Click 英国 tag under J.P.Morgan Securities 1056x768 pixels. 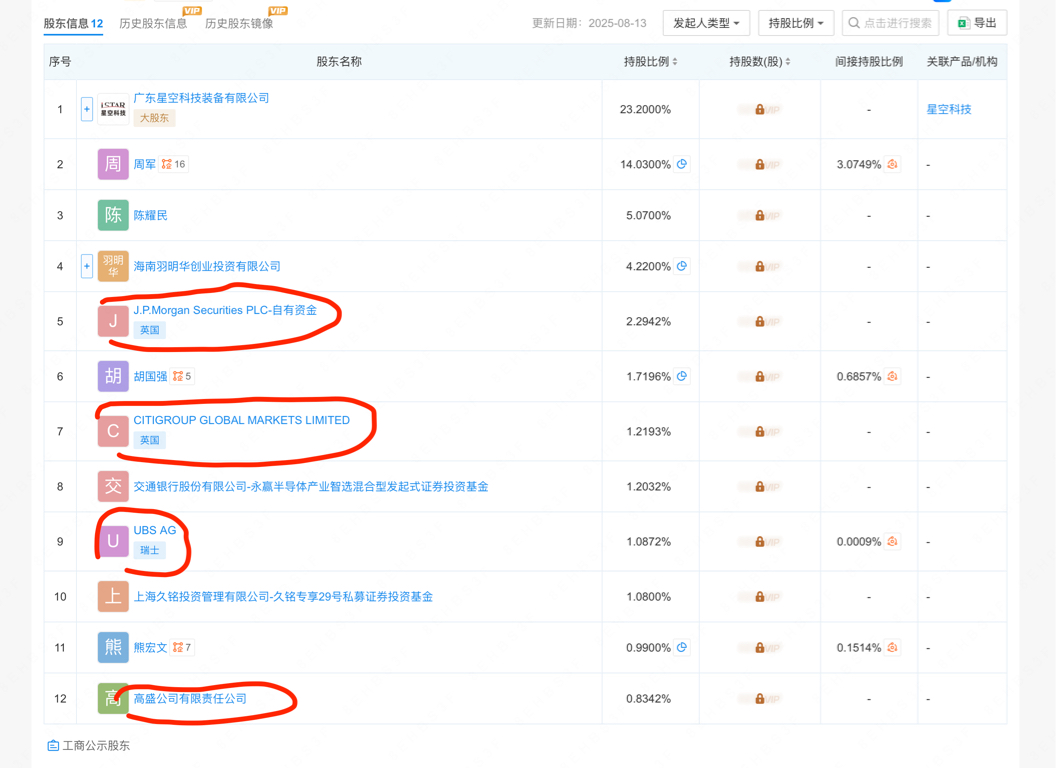click(150, 330)
